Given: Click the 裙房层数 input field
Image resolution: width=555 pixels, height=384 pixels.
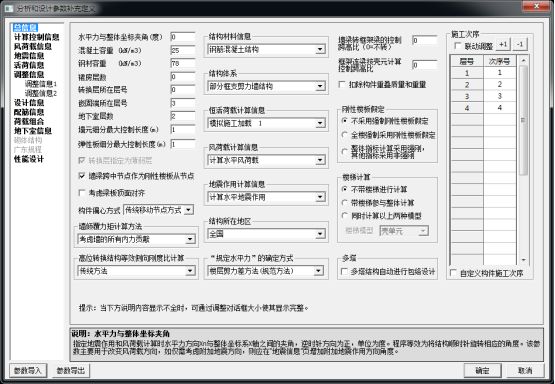Looking at the screenshot, I should [x=183, y=76].
